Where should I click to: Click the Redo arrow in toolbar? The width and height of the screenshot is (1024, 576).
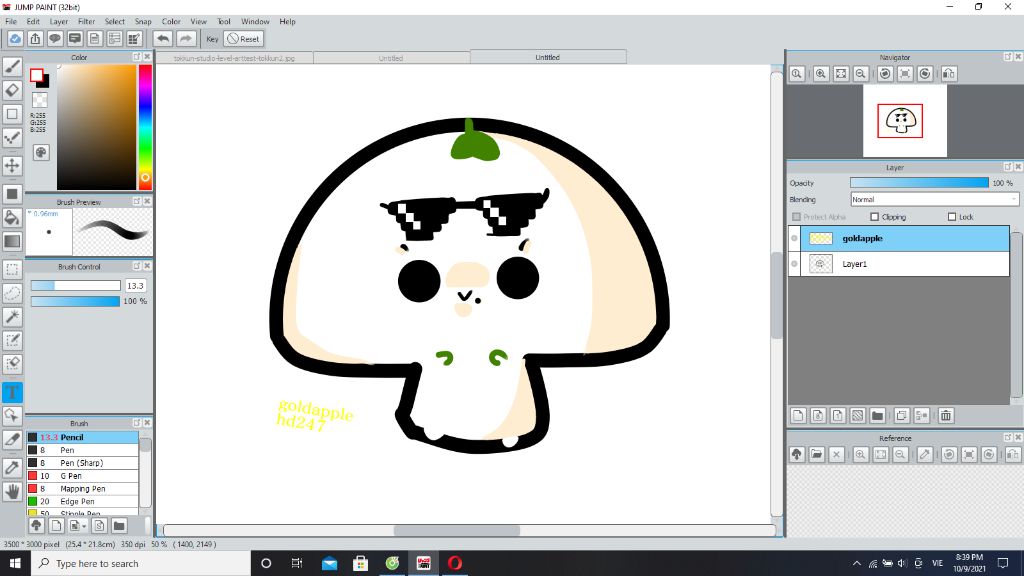[186, 39]
